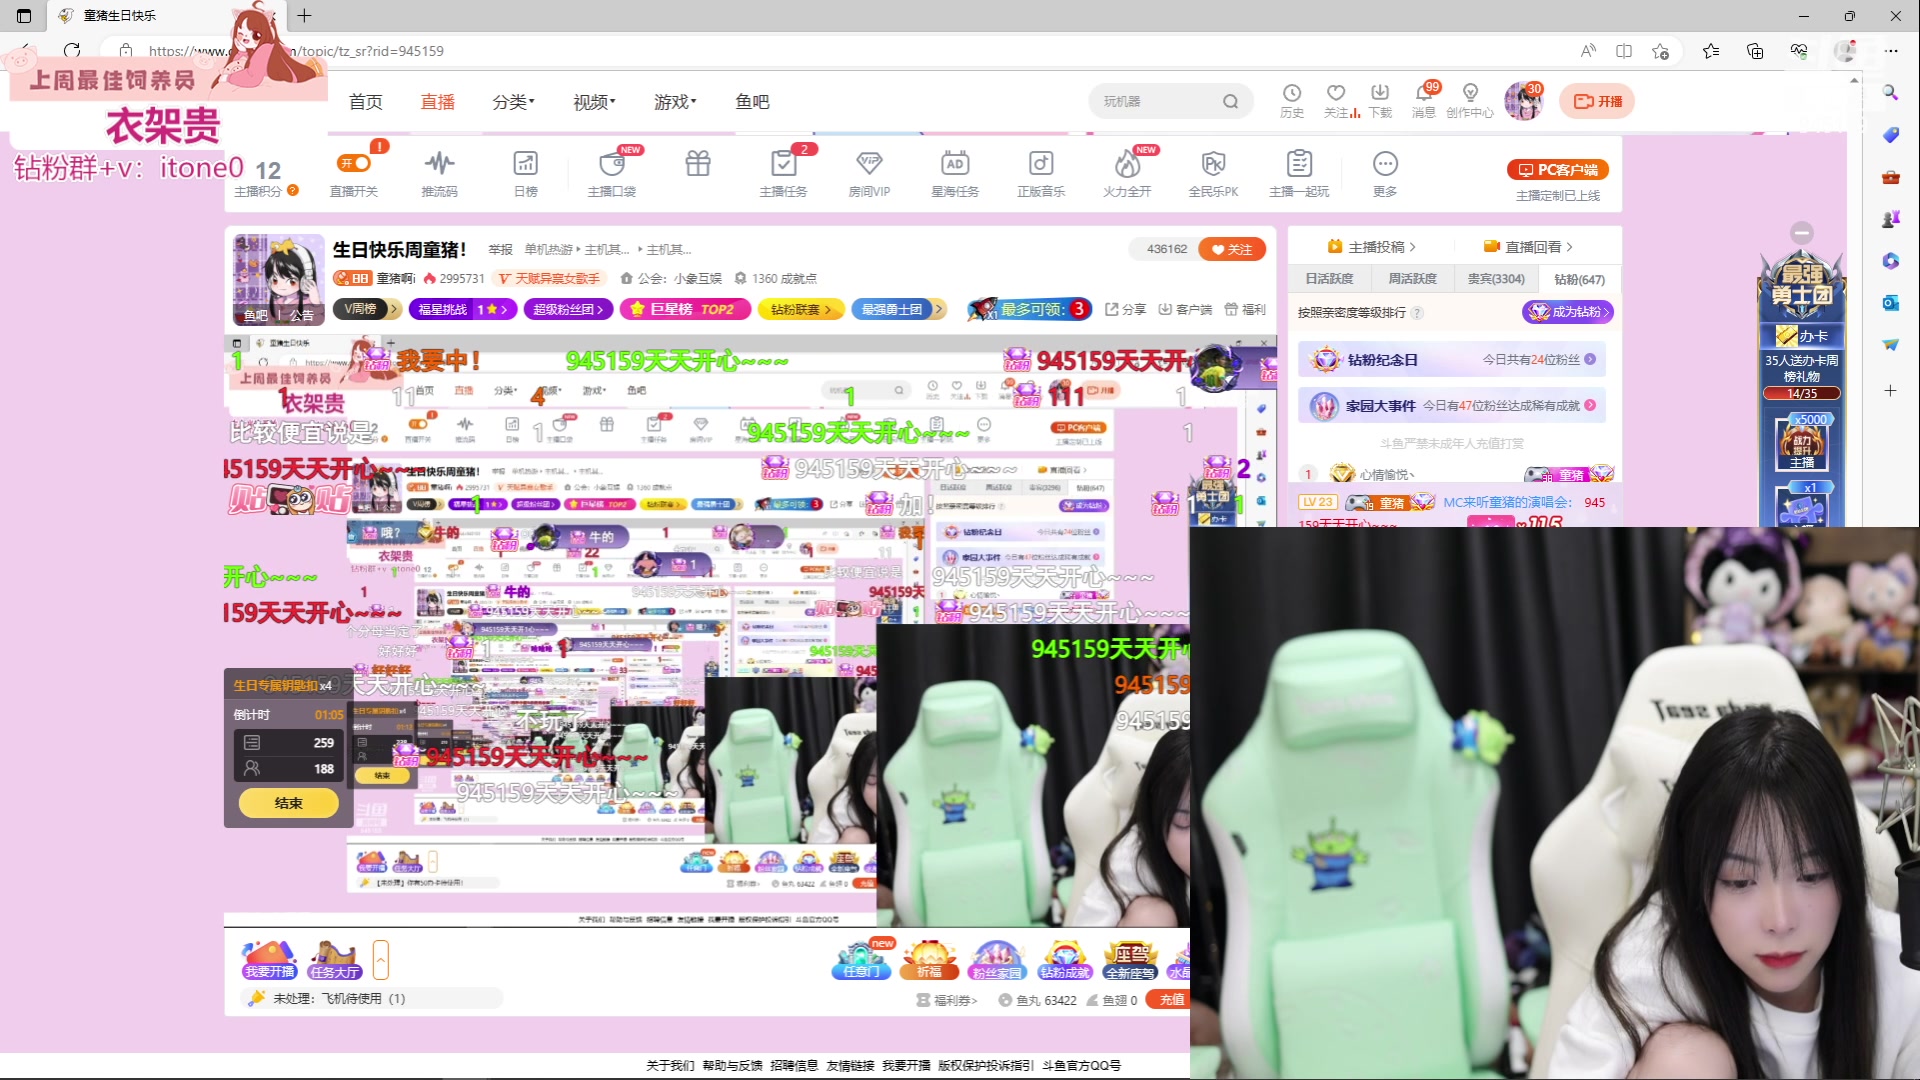Image resolution: width=1920 pixels, height=1080 pixels.
Task: Open the 任意门 feature at bottom
Action: 860,960
